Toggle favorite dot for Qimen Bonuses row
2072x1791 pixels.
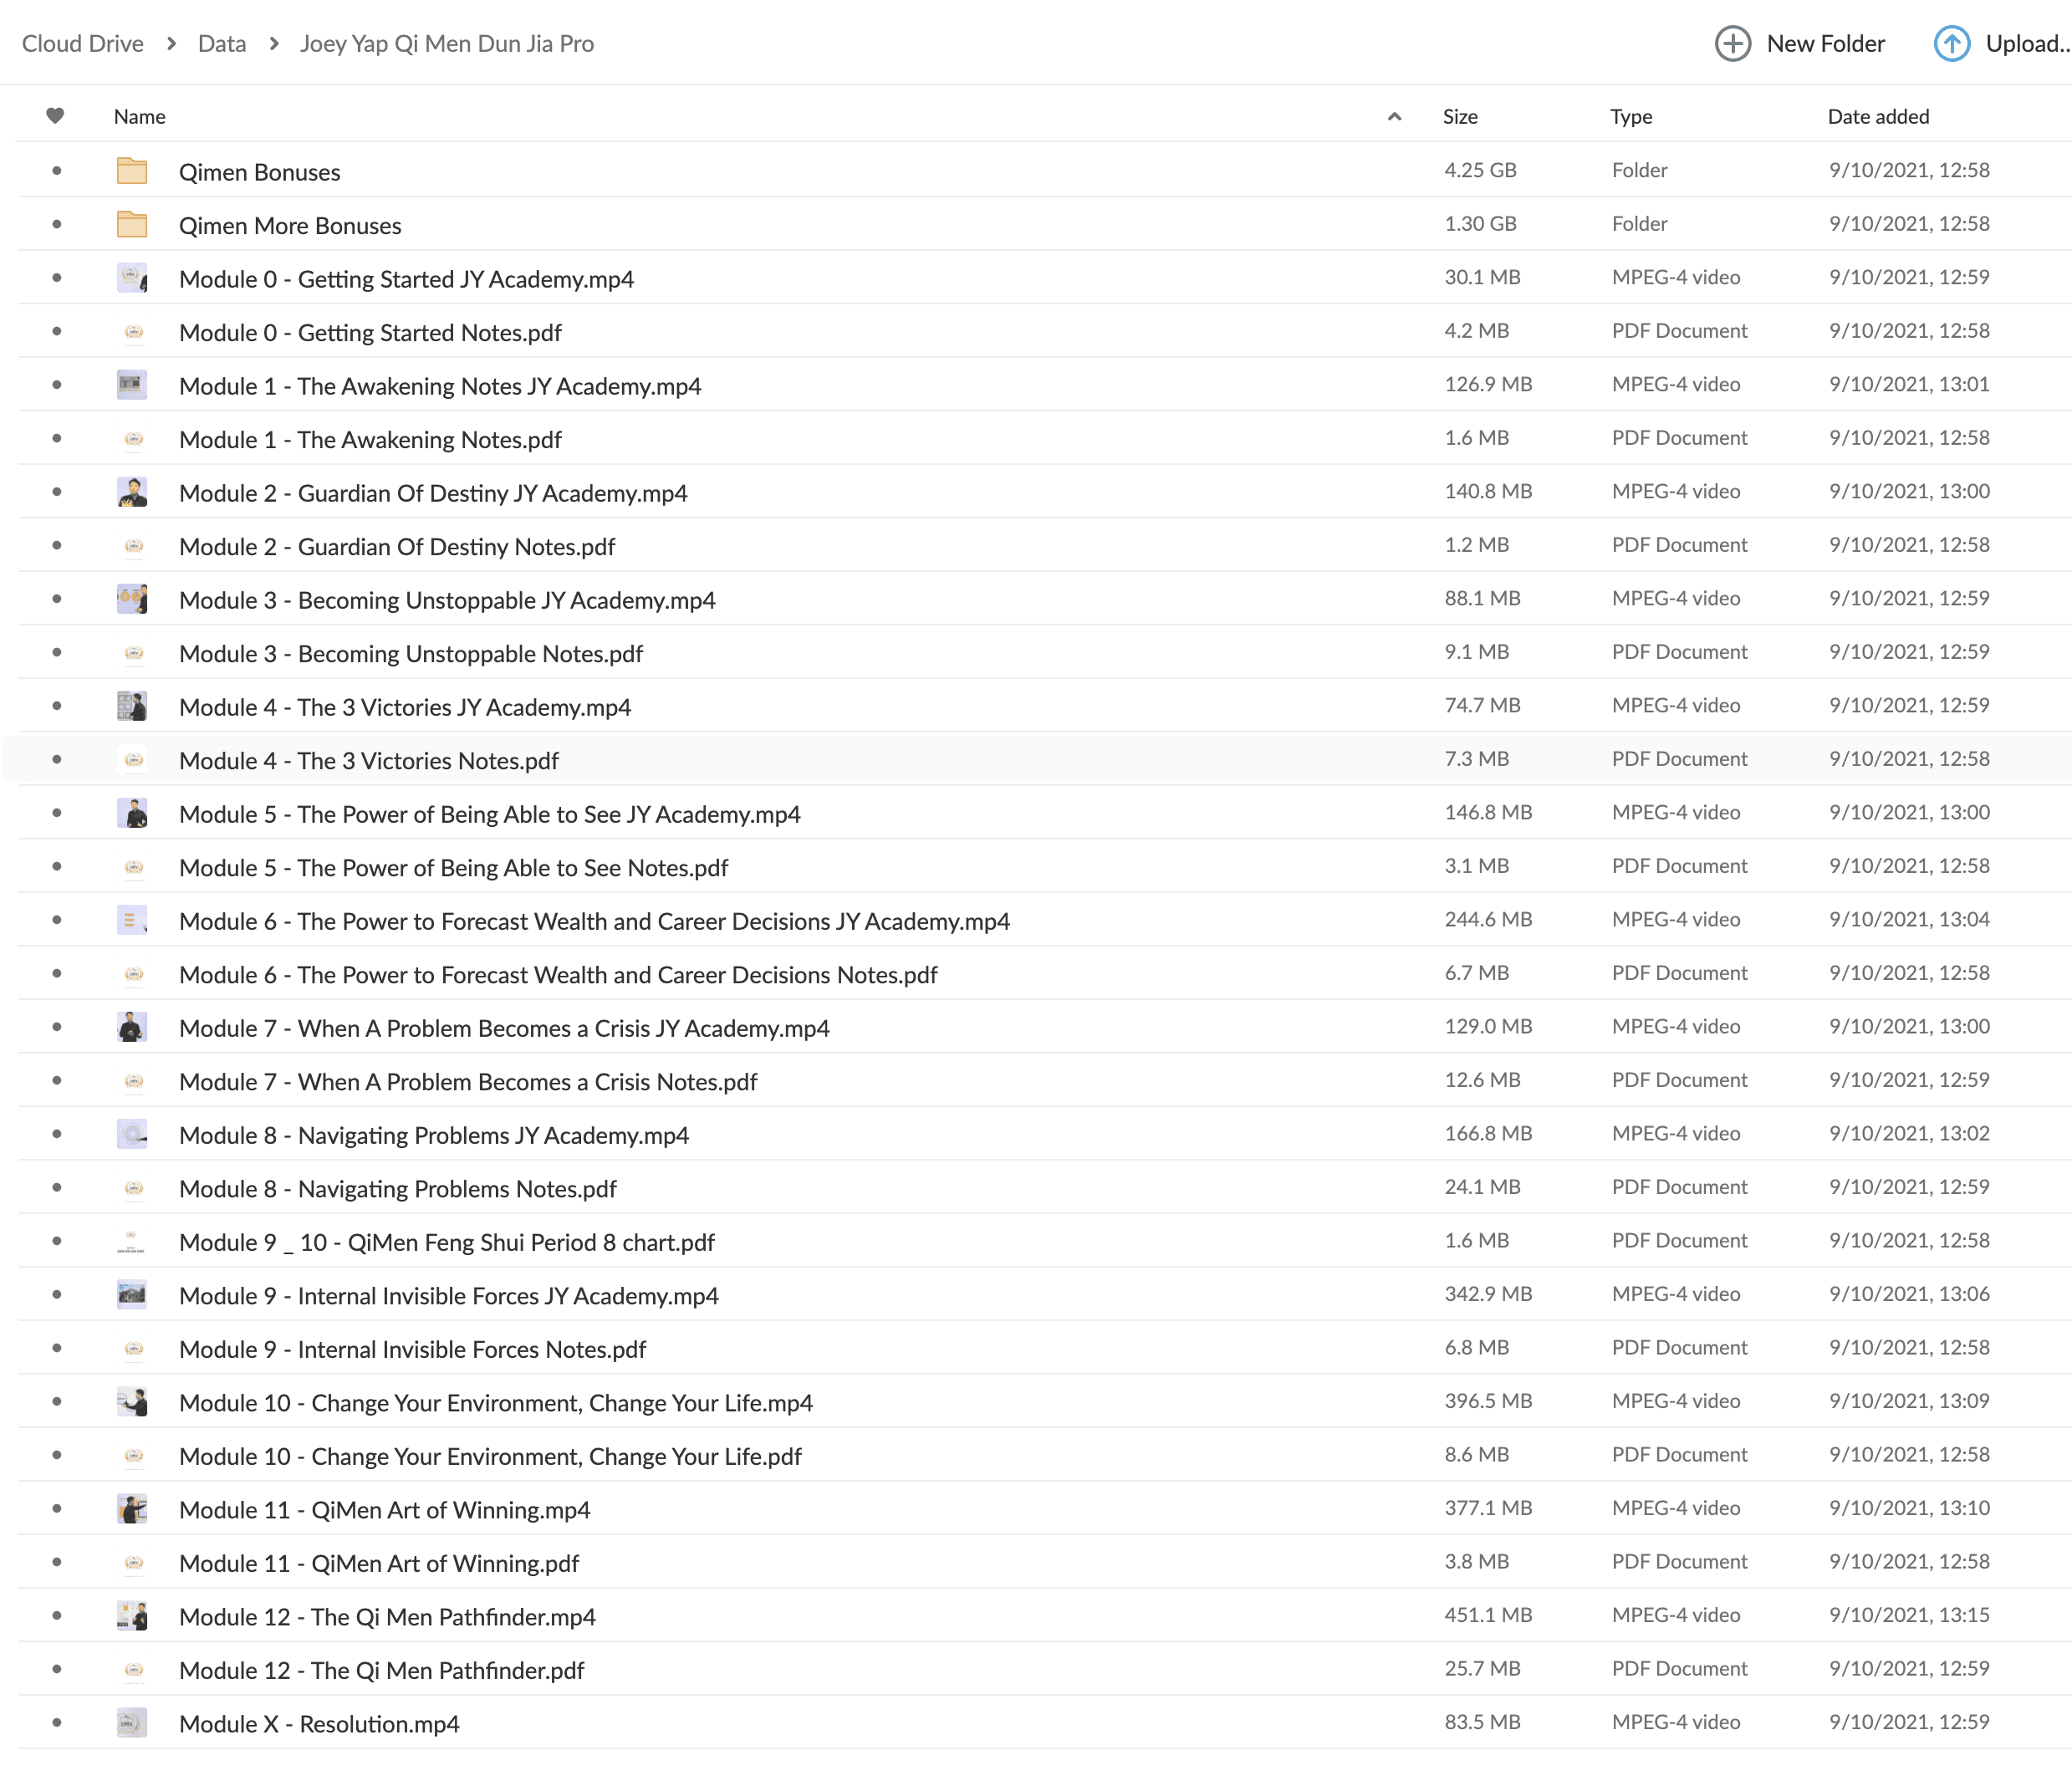57,171
